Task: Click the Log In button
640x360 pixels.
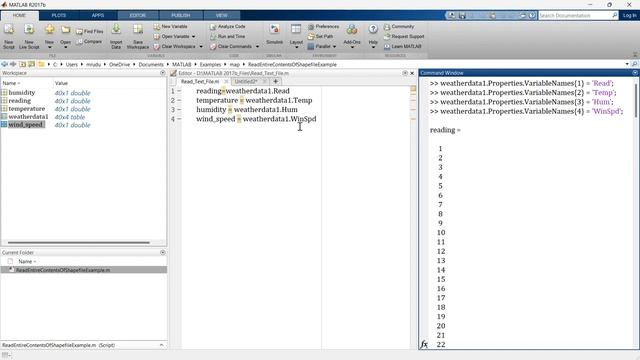Action: click(629, 16)
